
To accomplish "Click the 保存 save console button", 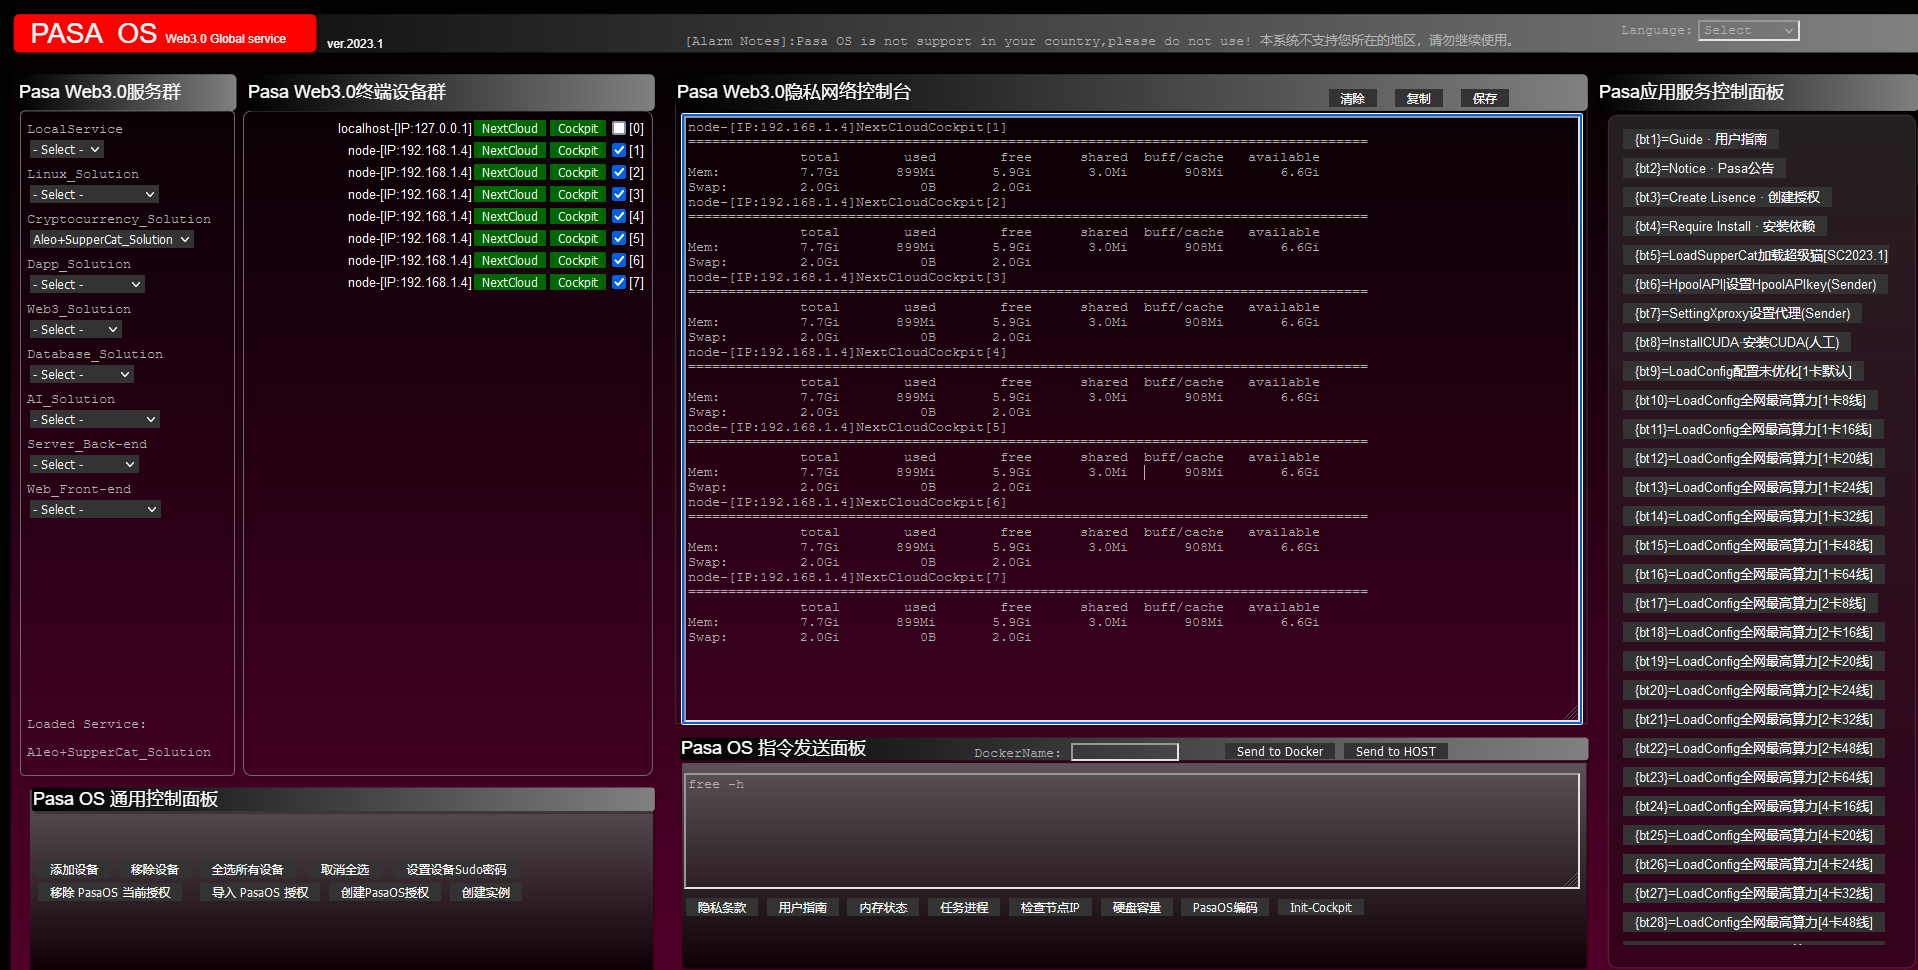I will pos(1485,98).
